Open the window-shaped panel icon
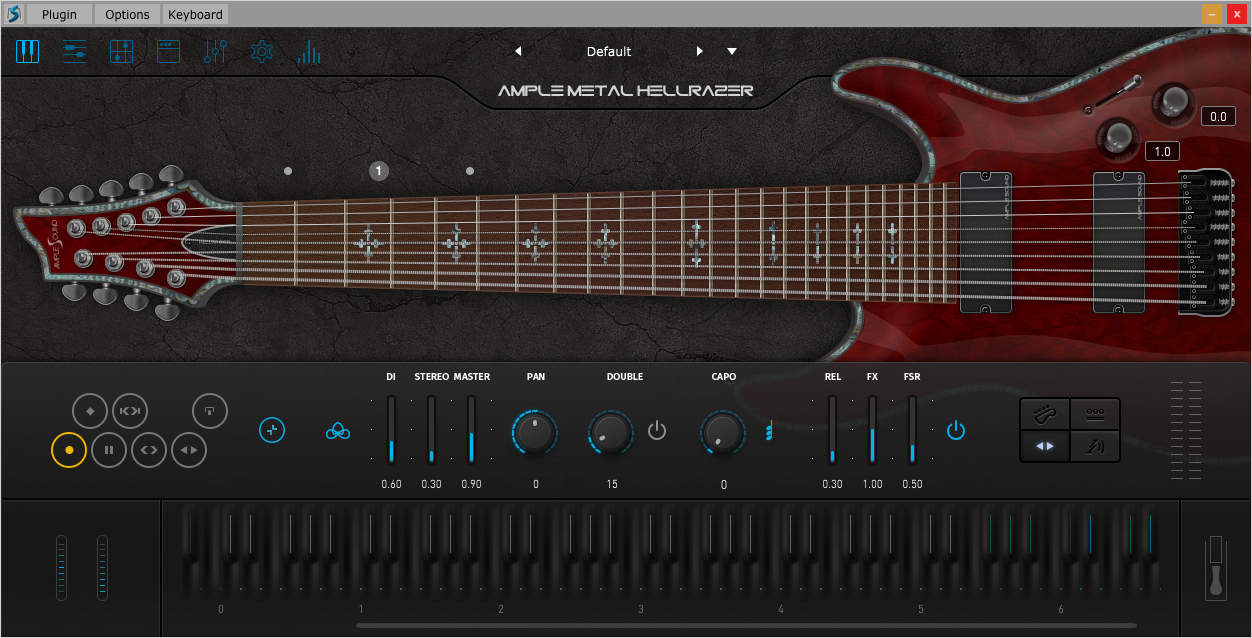Image resolution: width=1252 pixels, height=638 pixels. click(x=168, y=51)
